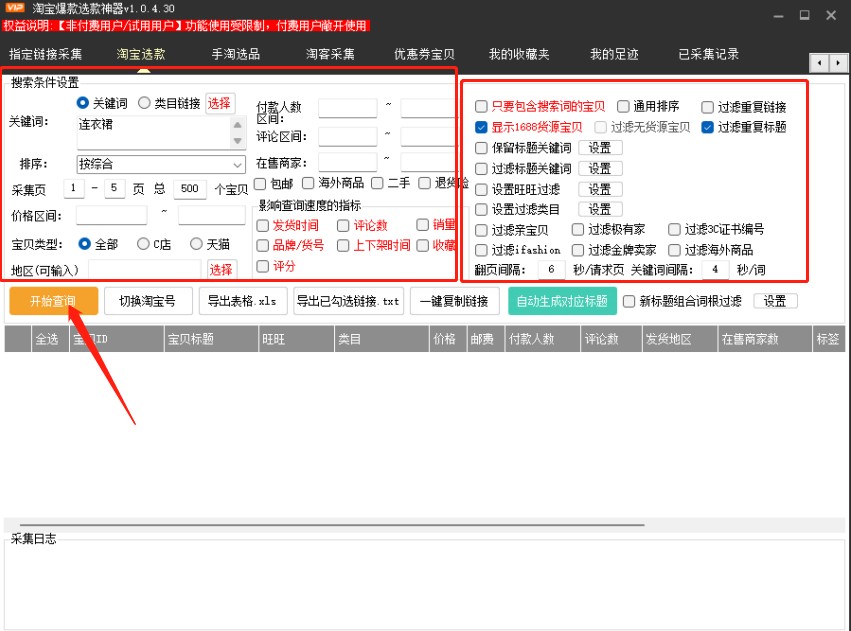851x631 pixels.
Task: Click the 一键复制链接 button
Action: coord(455,301)
